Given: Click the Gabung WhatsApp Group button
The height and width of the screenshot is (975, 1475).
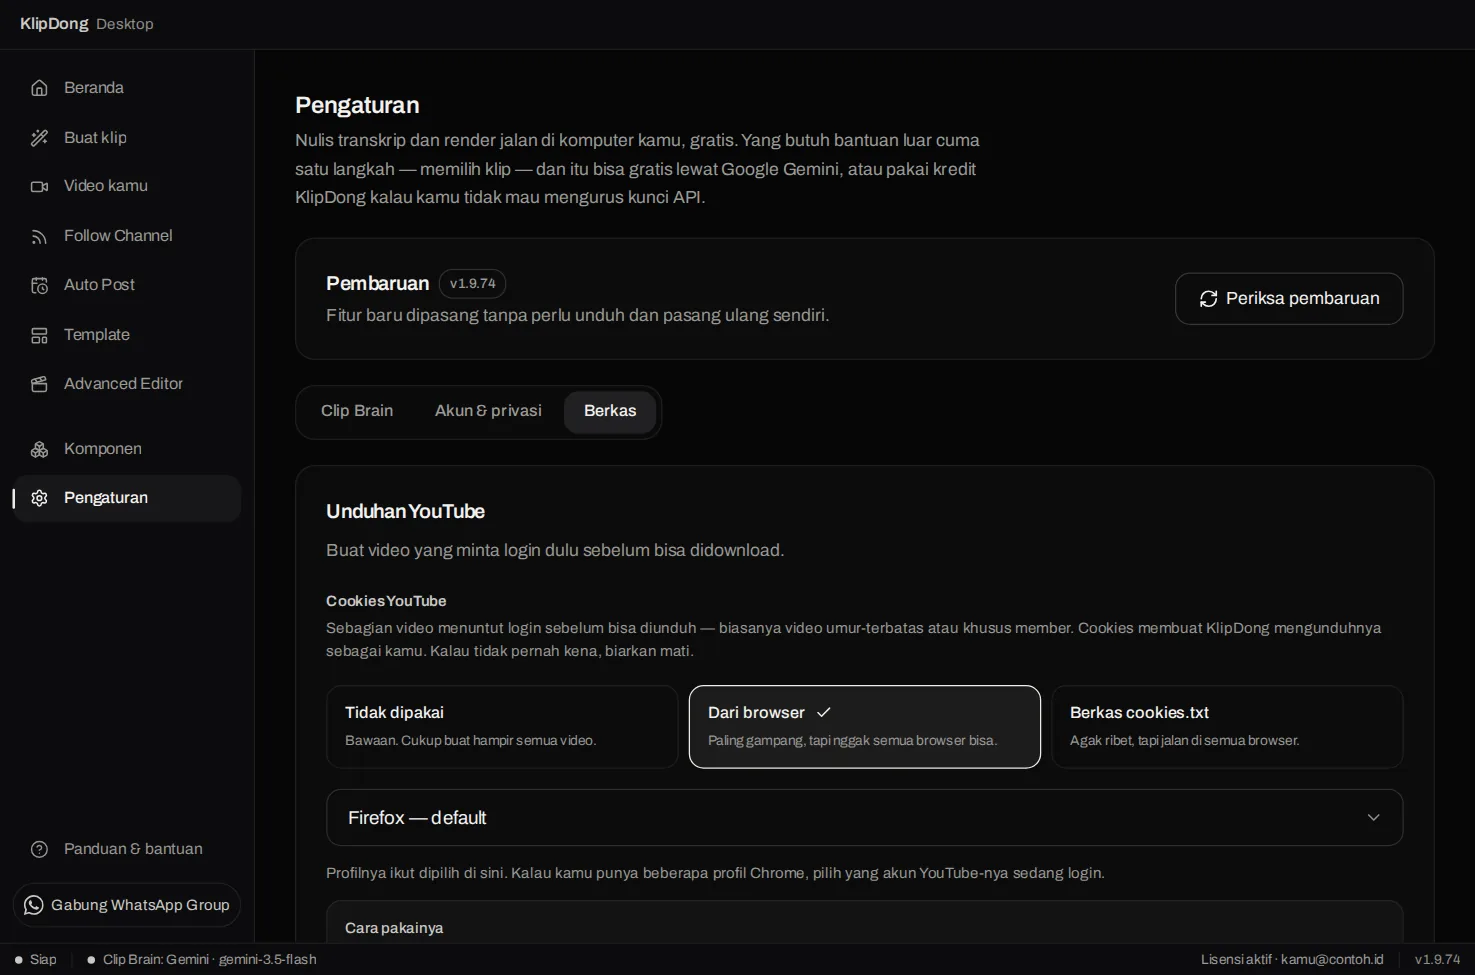Looking at the screenshot, I should coord(127,905).
